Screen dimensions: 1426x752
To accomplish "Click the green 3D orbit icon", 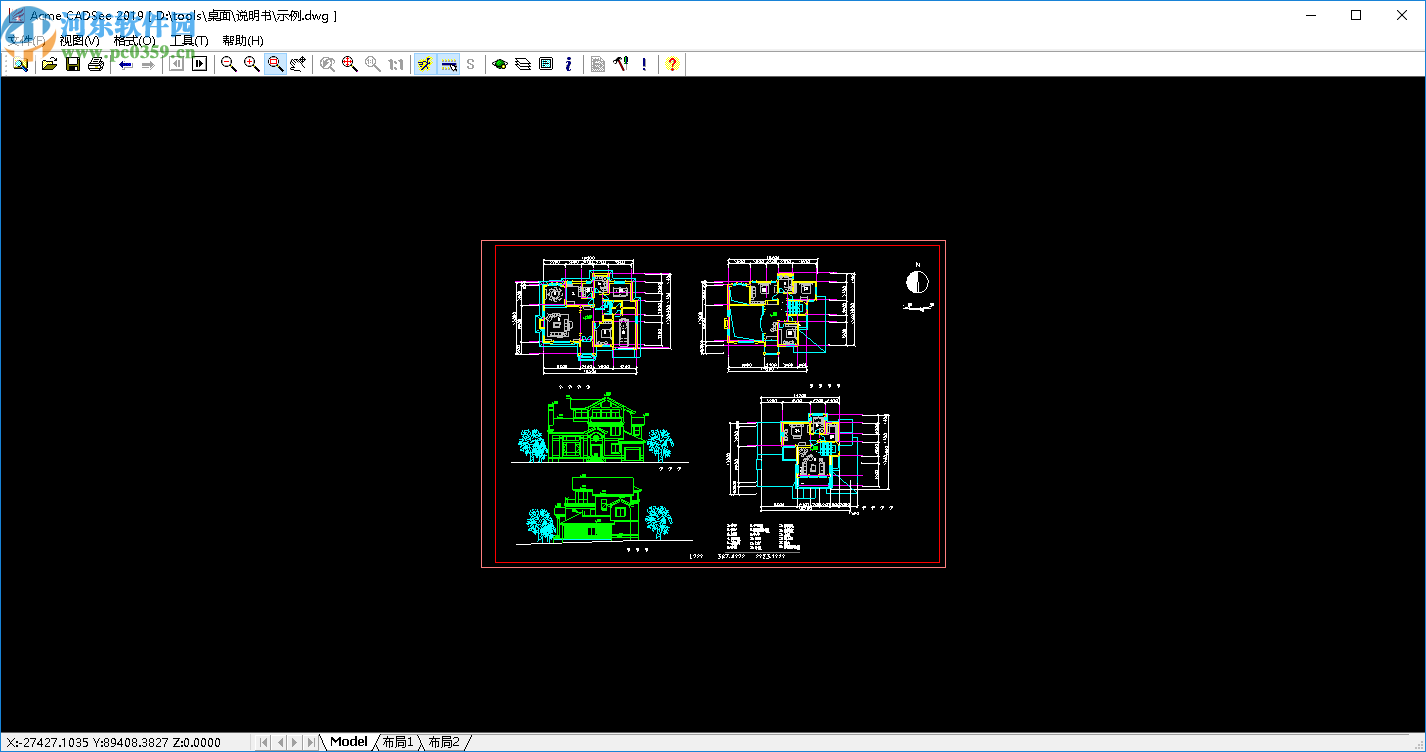I will point(500,64).
